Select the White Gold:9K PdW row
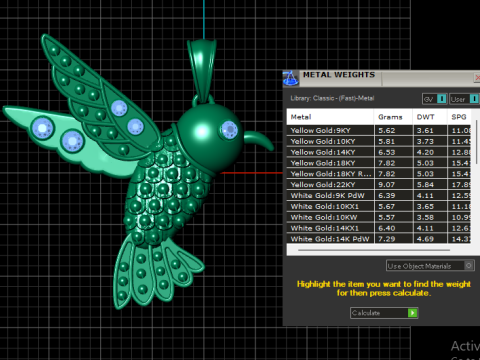The height and width of the screenshot is (360, 480). (x=379, y=195)
